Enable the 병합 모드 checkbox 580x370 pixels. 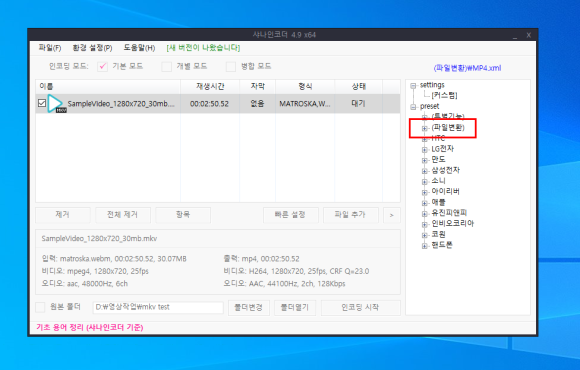coord(231,66)
